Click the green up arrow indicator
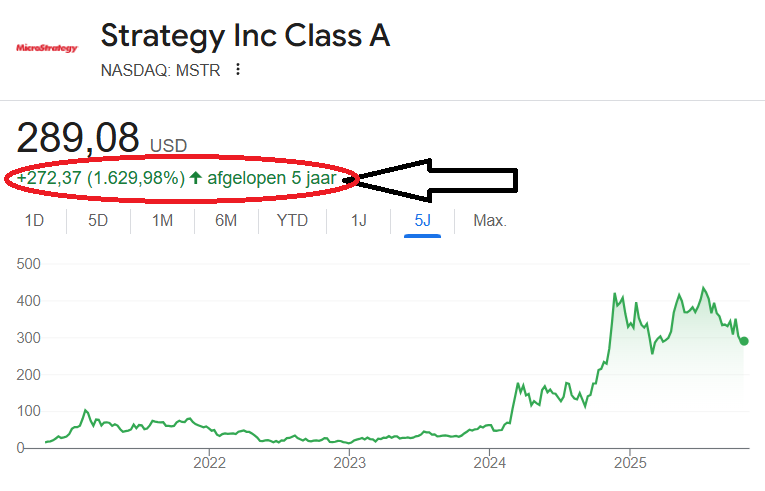The height and width of the screenshot is (491, 765). [195, 179]
